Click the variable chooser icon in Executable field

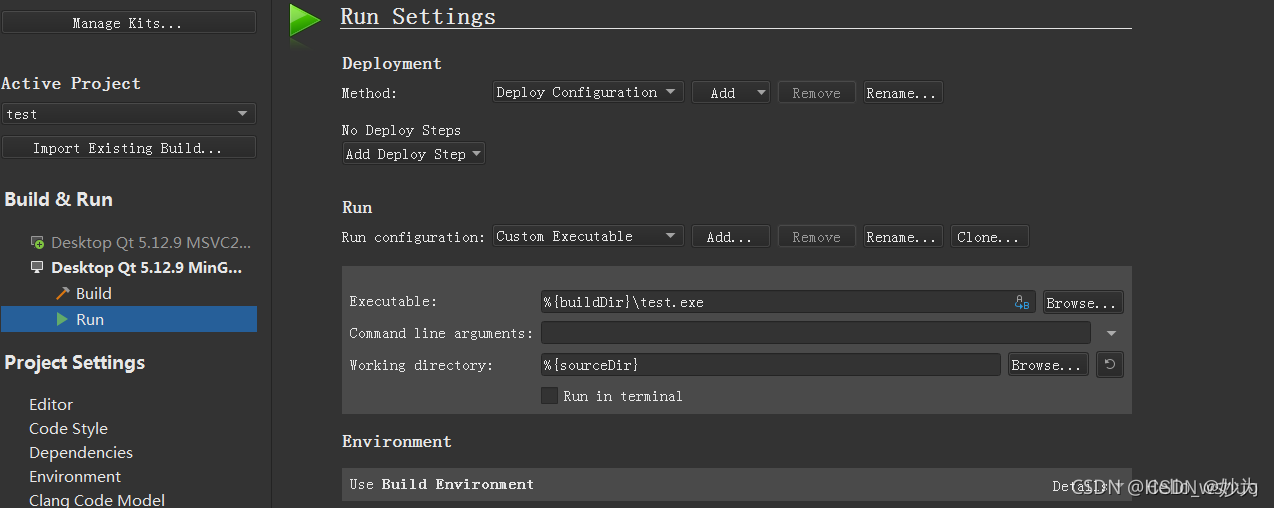tap(1022, 302)
